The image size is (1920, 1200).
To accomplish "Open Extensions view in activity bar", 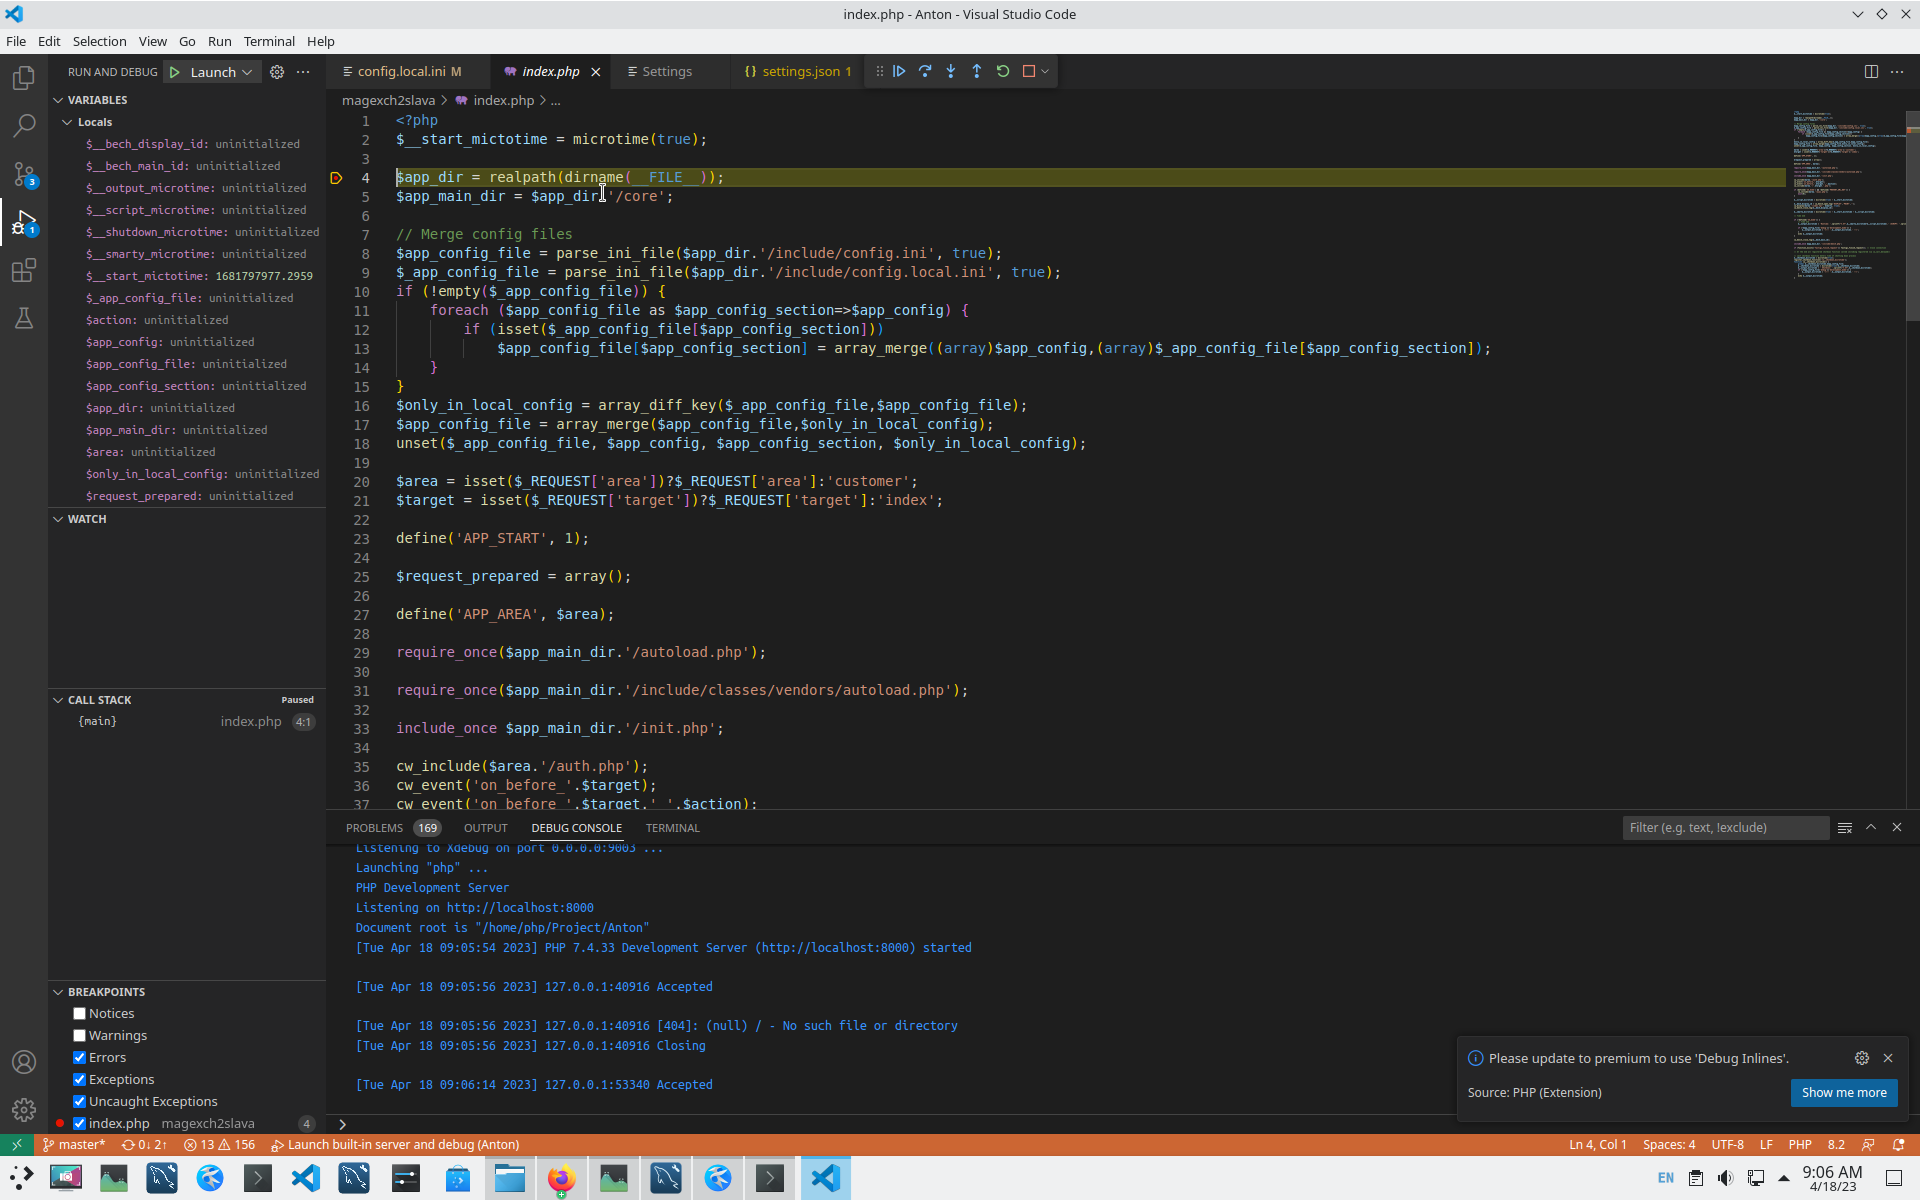I will coord(24,270).
